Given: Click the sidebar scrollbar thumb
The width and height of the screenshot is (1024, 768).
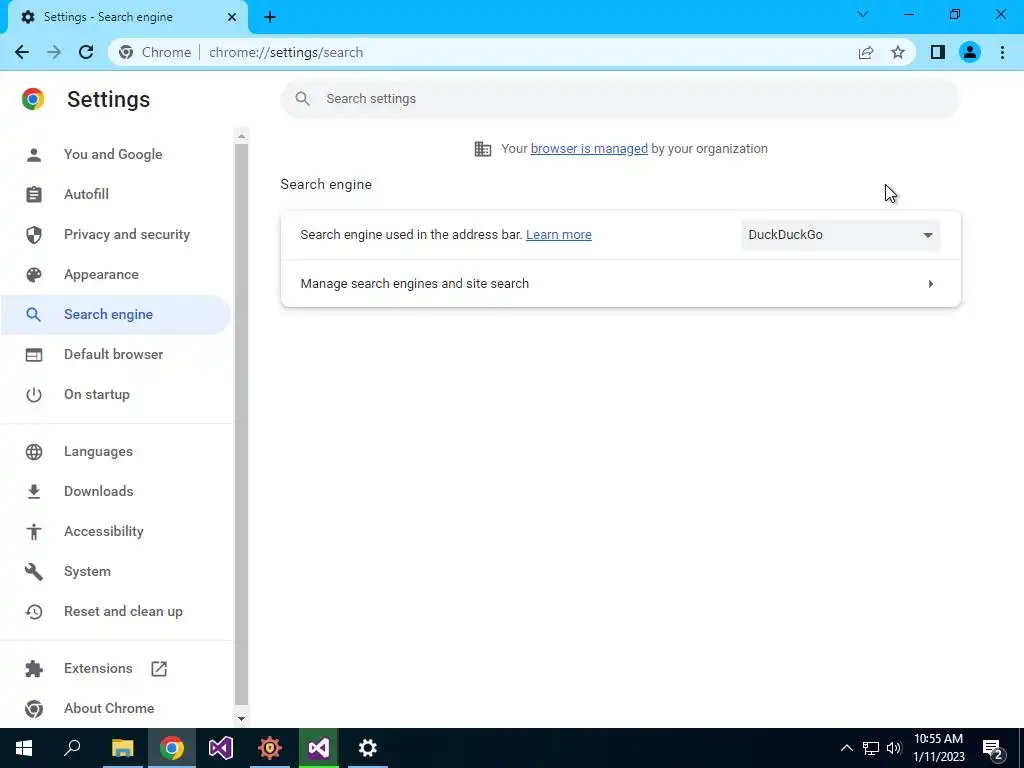Looking at the screenshot, I should coord(242,424).
